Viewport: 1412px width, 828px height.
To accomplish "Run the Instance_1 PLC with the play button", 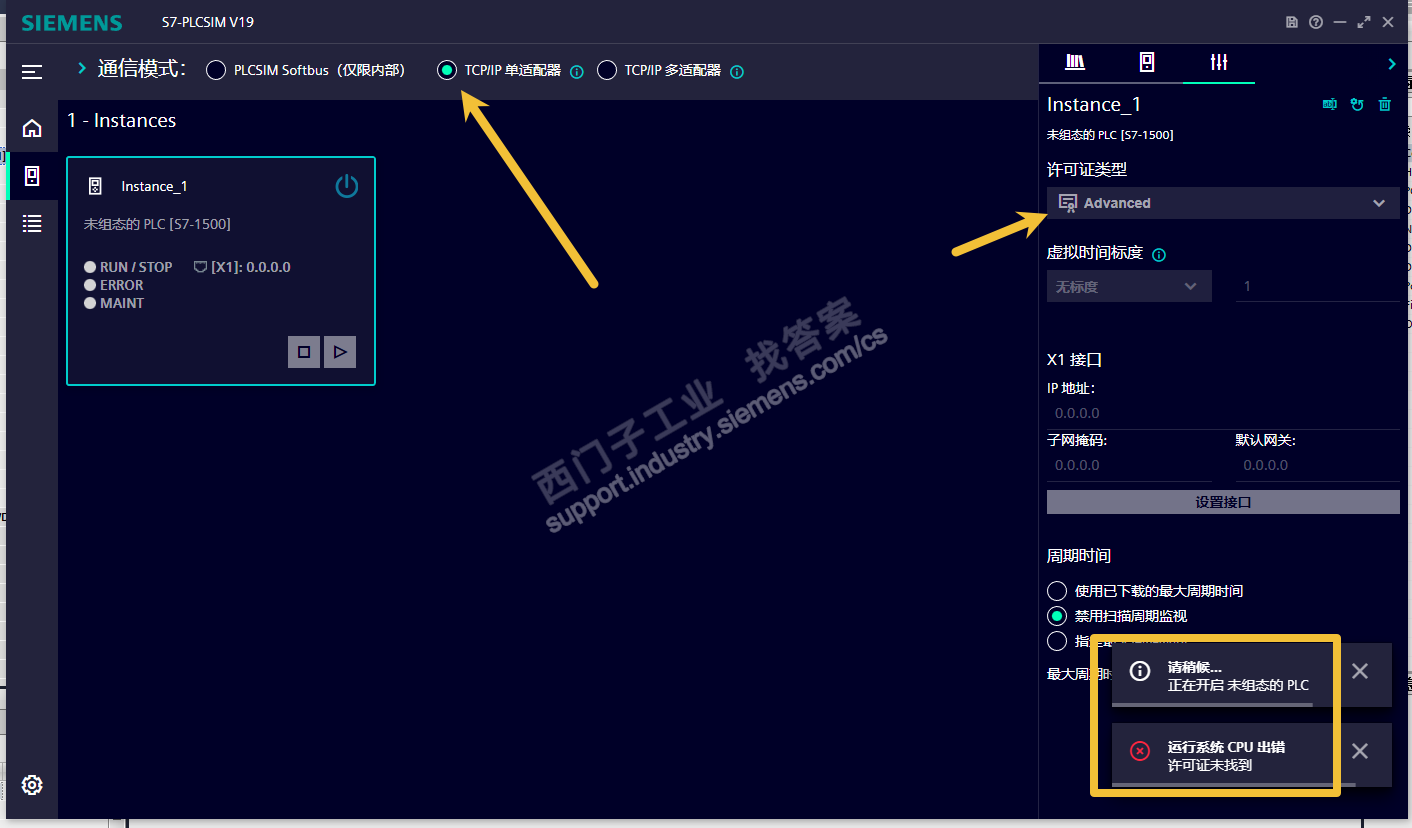I will tap(340, 352).
